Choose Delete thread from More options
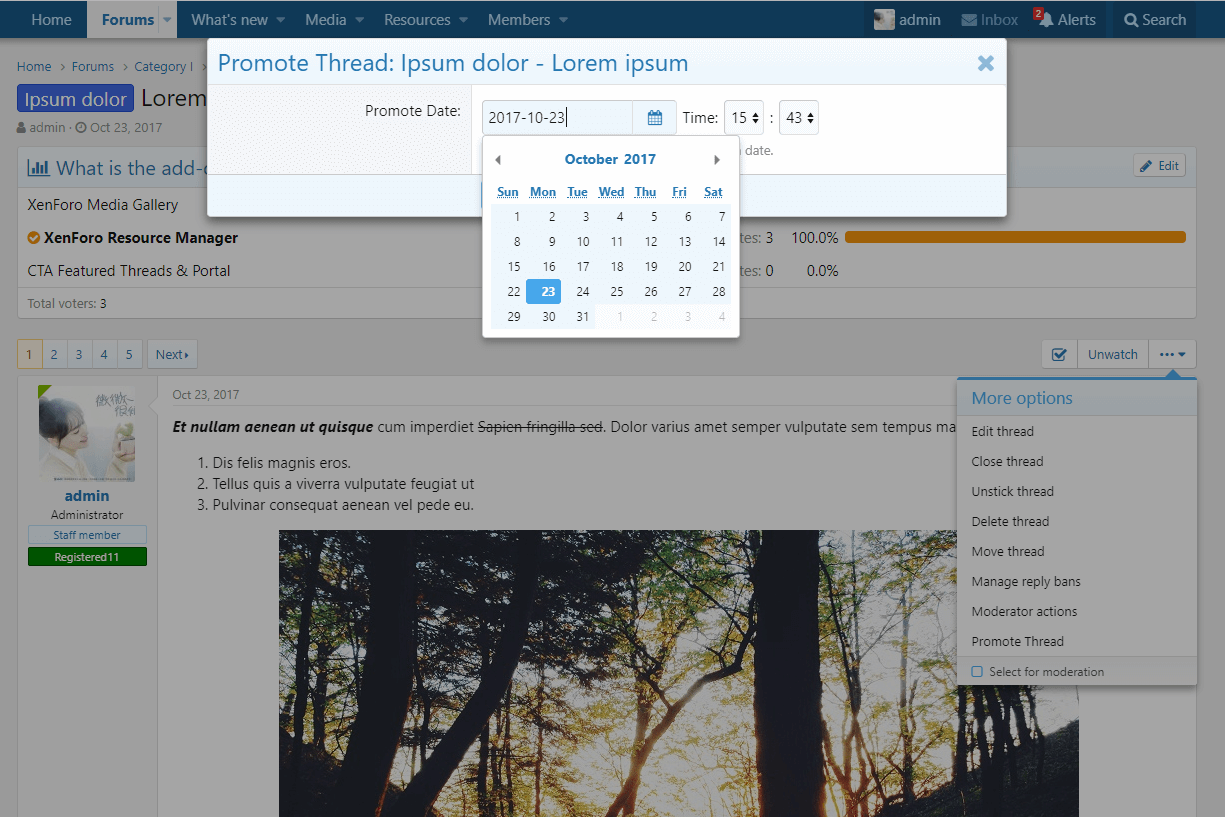The width and height of the screenshot is (1225, 817). click(x=1010, y=522)
